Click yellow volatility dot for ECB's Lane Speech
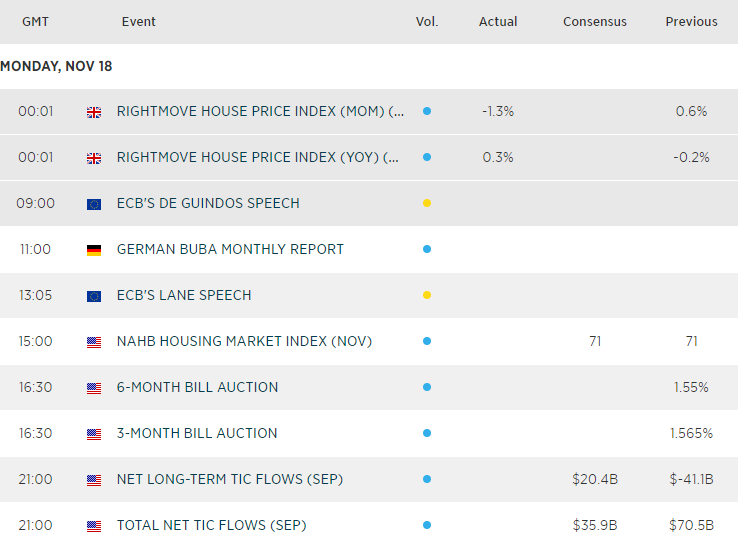 (x=427, y=296)
